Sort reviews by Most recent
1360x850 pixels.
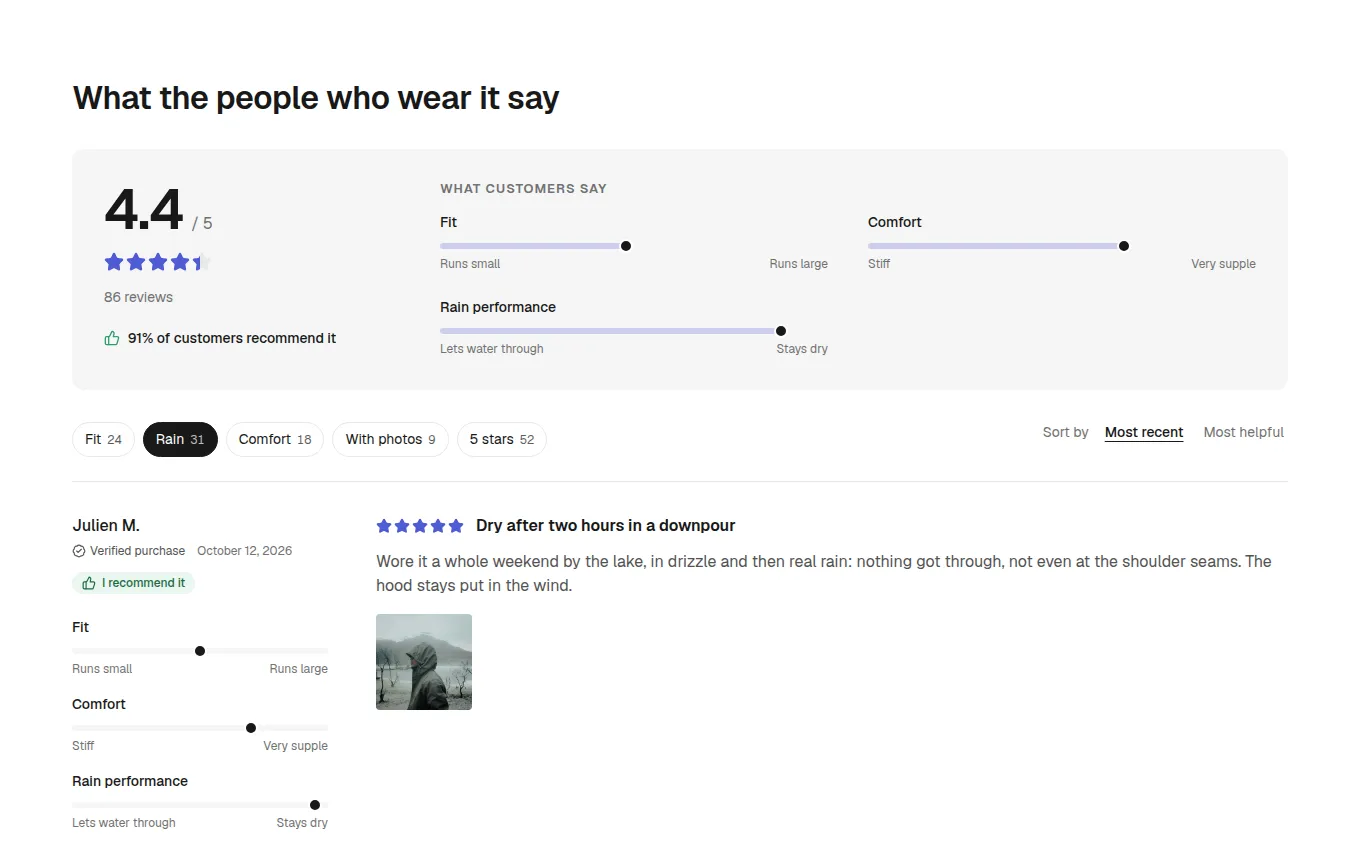(x=1144, y=433)
